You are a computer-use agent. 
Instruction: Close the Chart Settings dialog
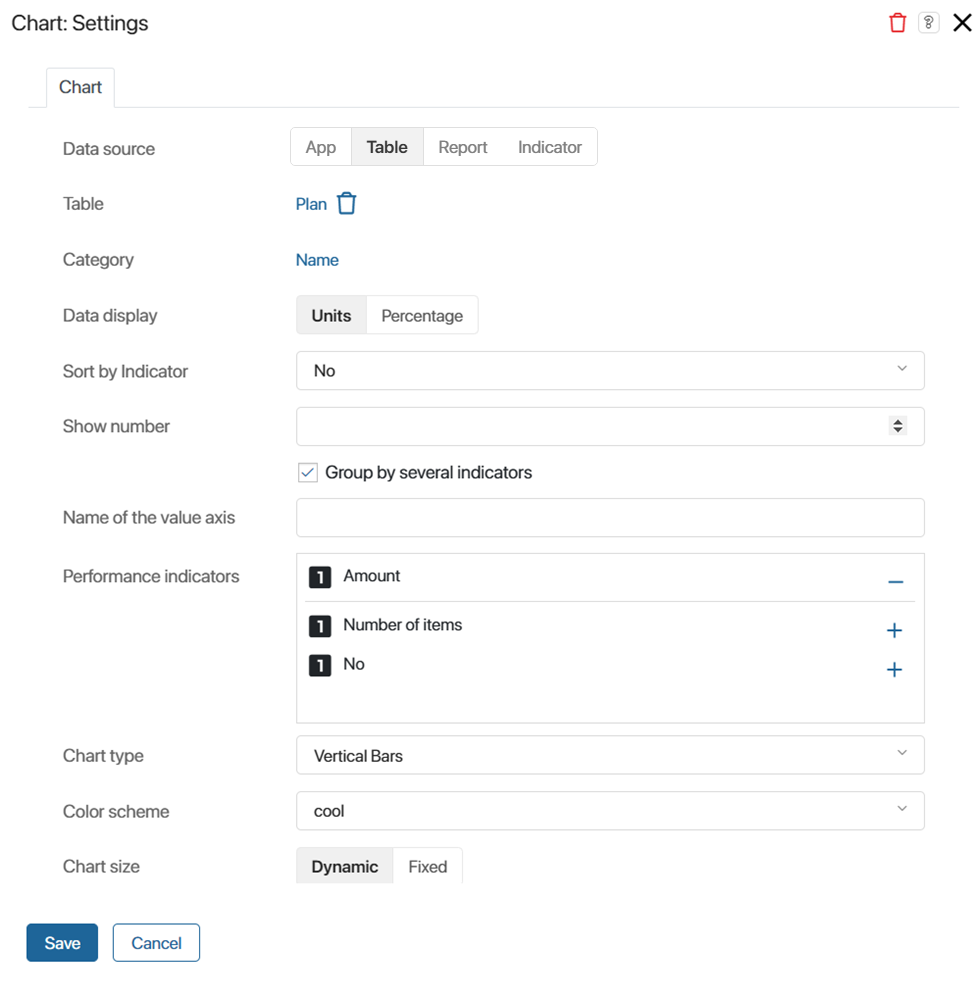click(x=961, y=23)
